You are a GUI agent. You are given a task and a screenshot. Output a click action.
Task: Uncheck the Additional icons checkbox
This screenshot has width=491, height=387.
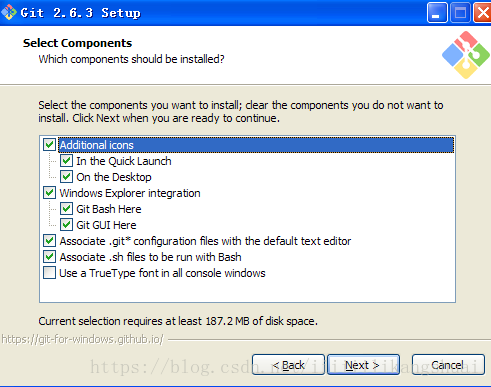(49, 145)
